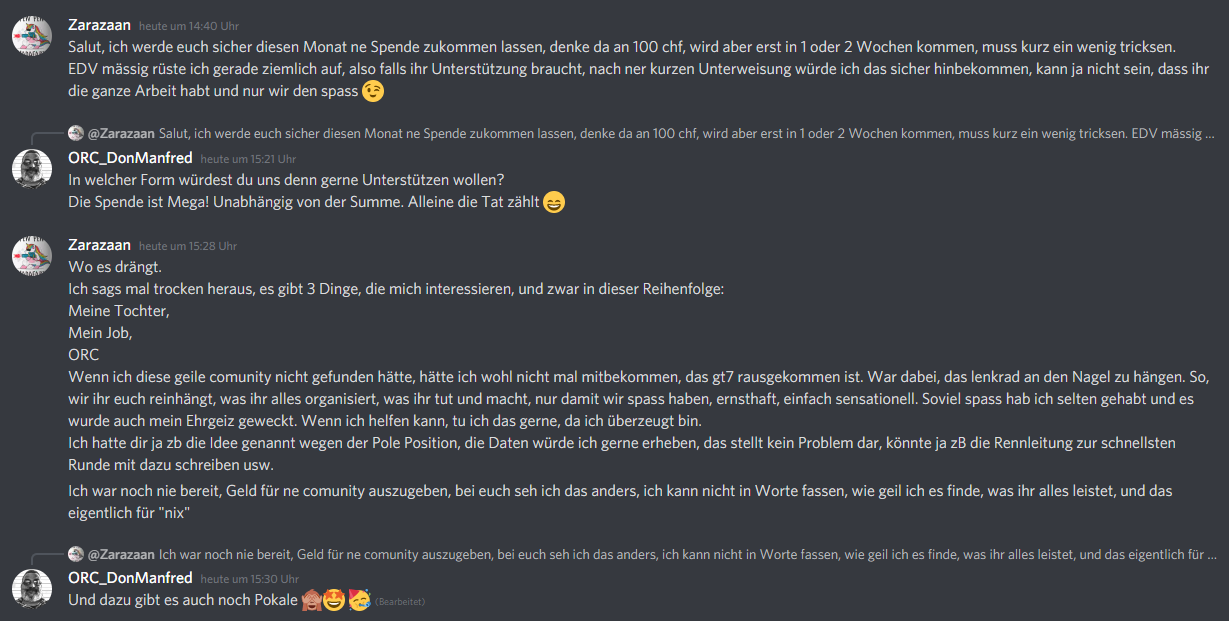Open ORC_DonManfred's avatar at 15:21 message
Image resolution: width=1229 pixels, height=621 pixels.
(x=31, y=169)
